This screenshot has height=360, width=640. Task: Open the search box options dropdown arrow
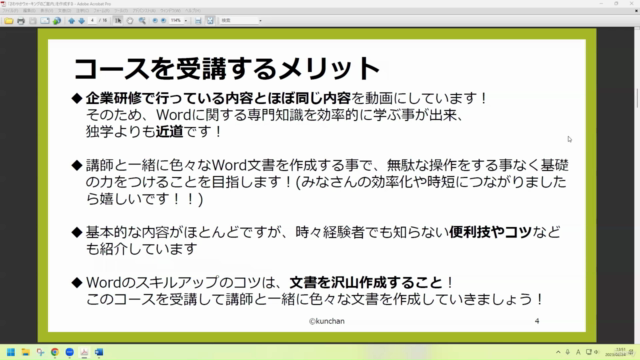(x=260, y=20)
